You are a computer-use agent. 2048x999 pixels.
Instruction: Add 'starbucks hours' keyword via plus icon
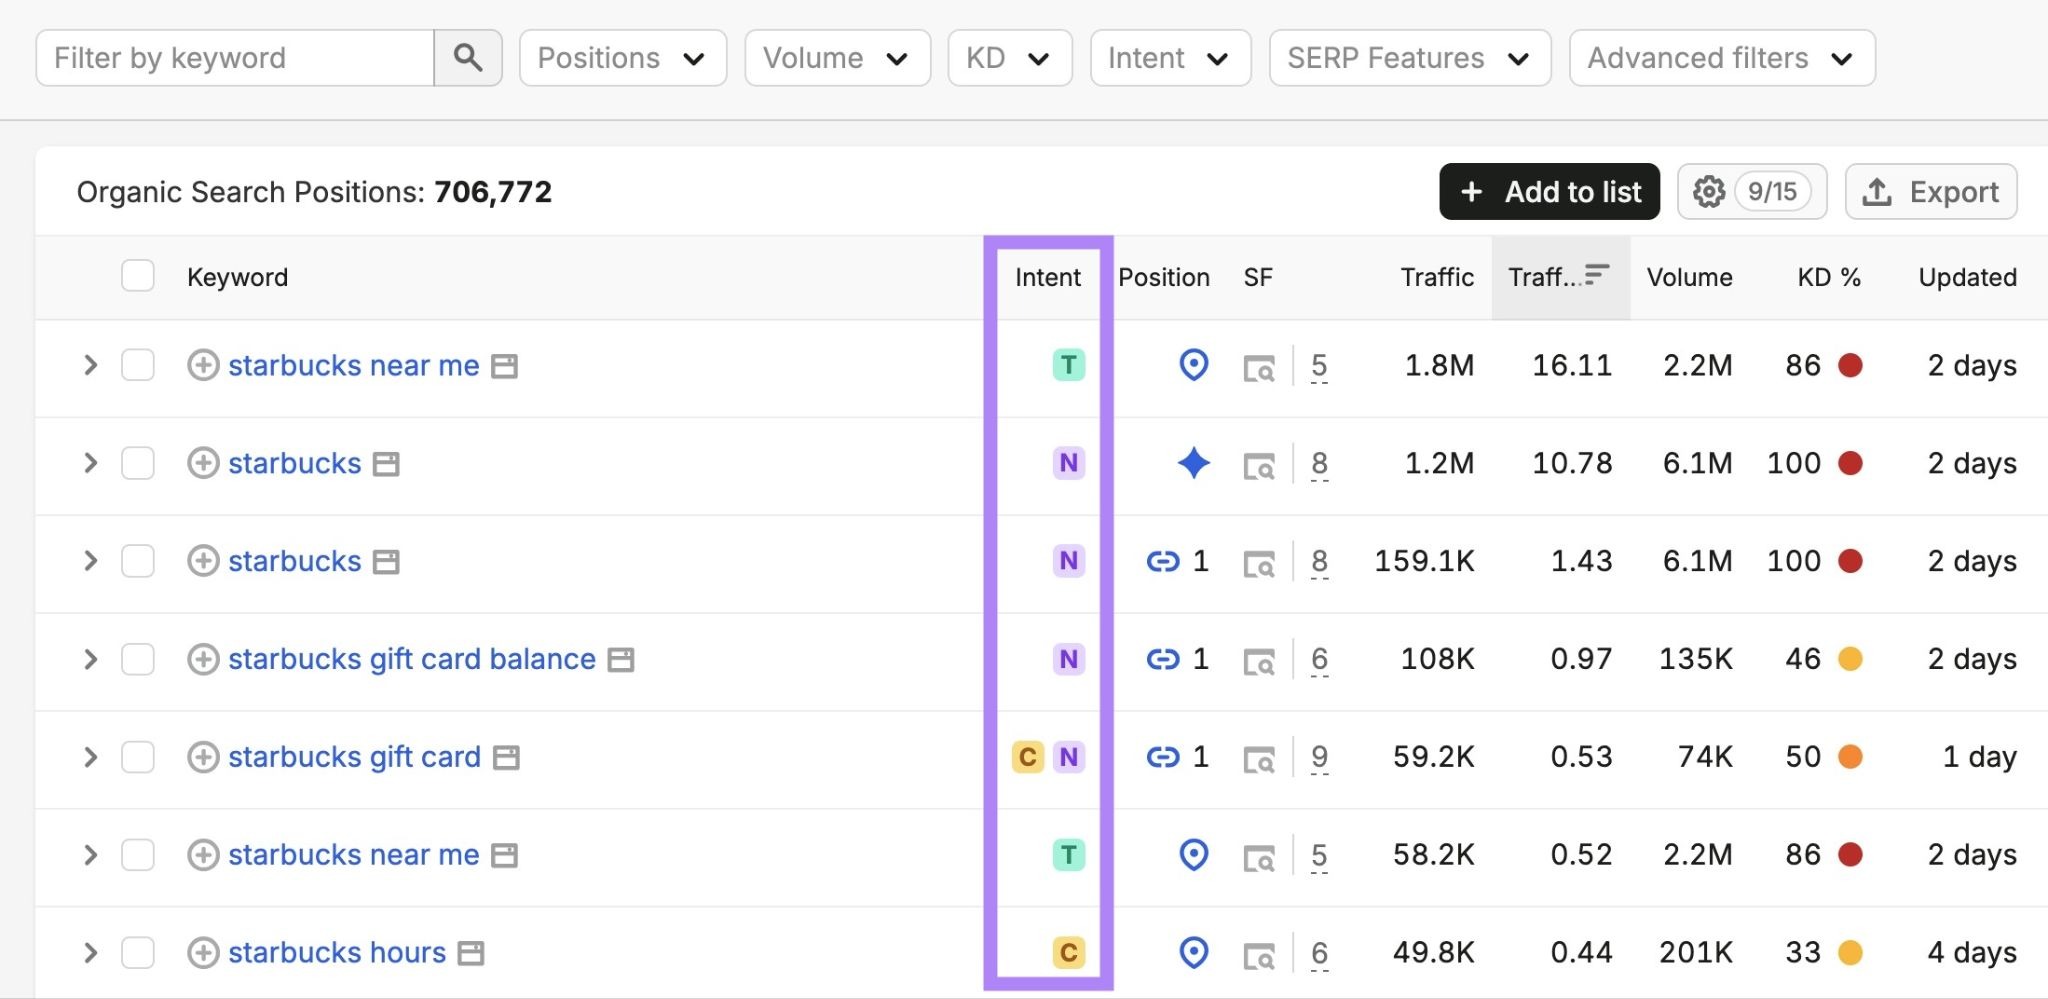pyautogui.click(x=203, y=953)
